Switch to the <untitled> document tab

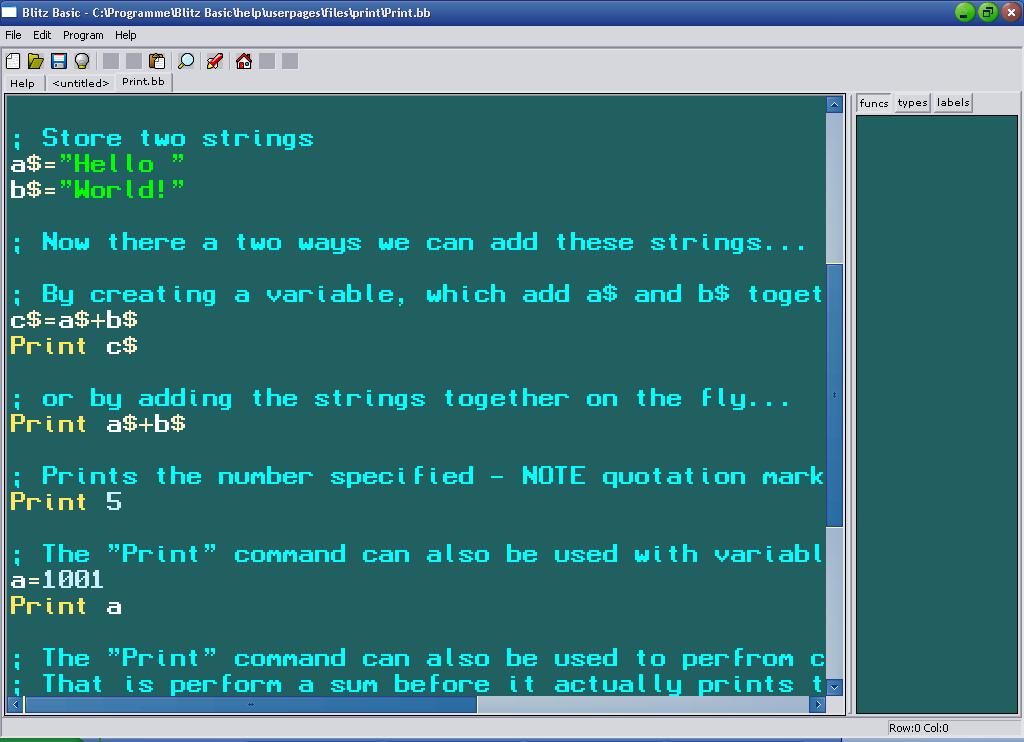(x=80, y=83)
